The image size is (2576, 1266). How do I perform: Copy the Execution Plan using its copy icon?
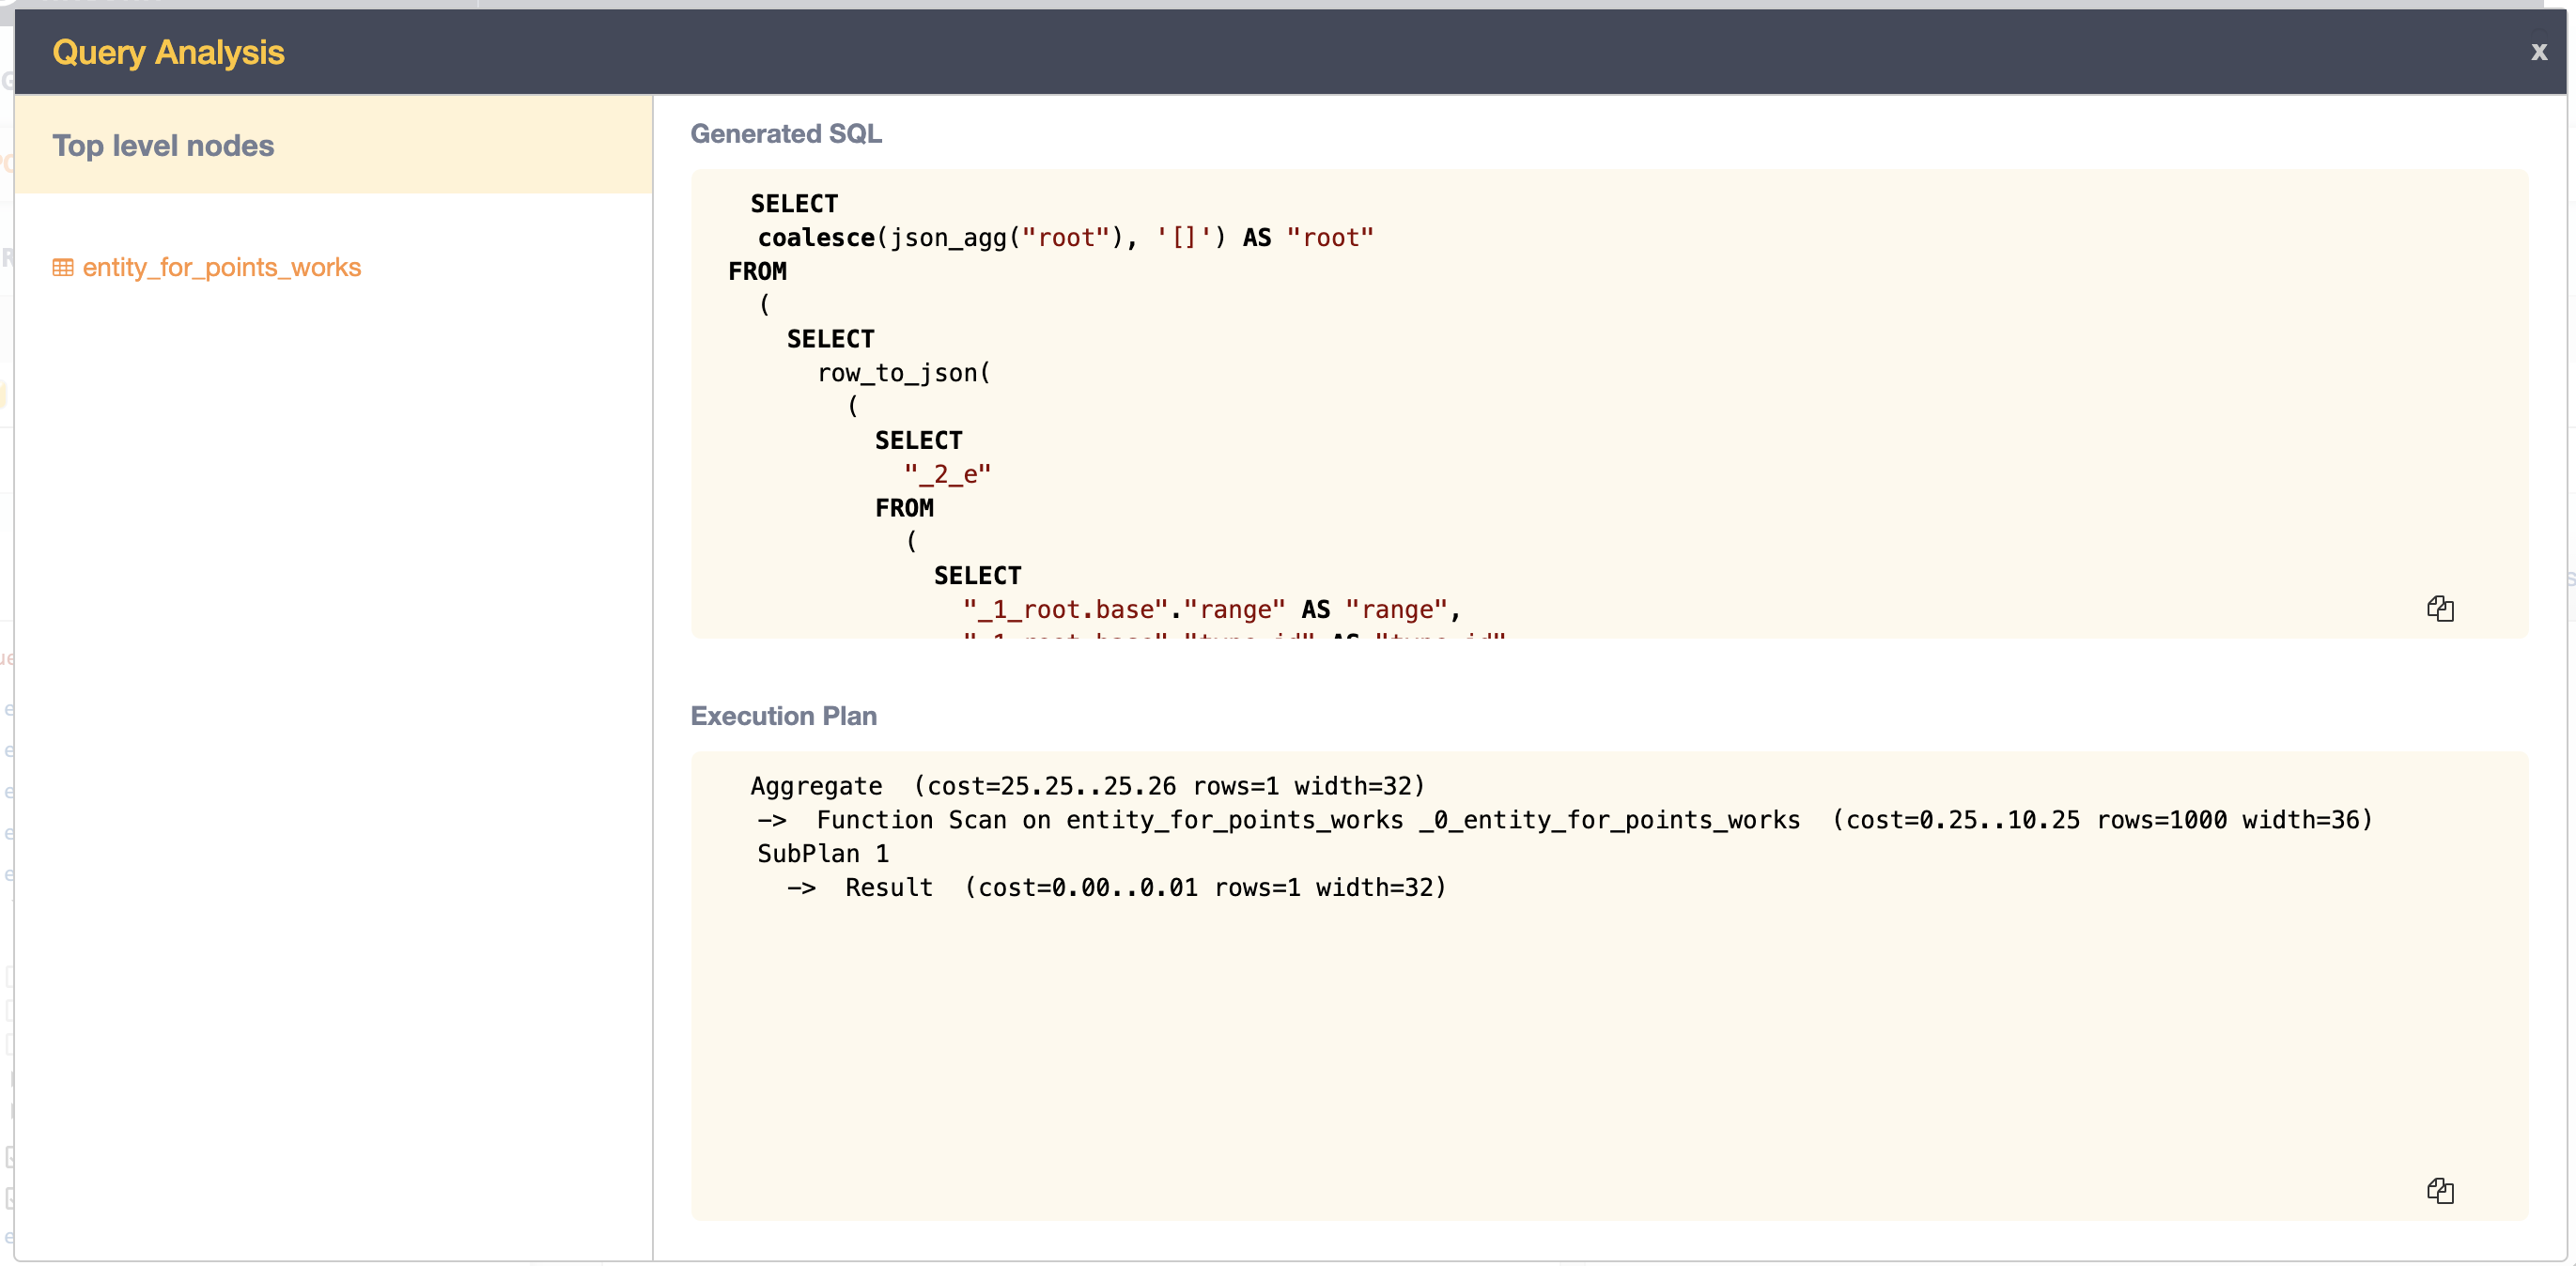pos(2441,1190)
